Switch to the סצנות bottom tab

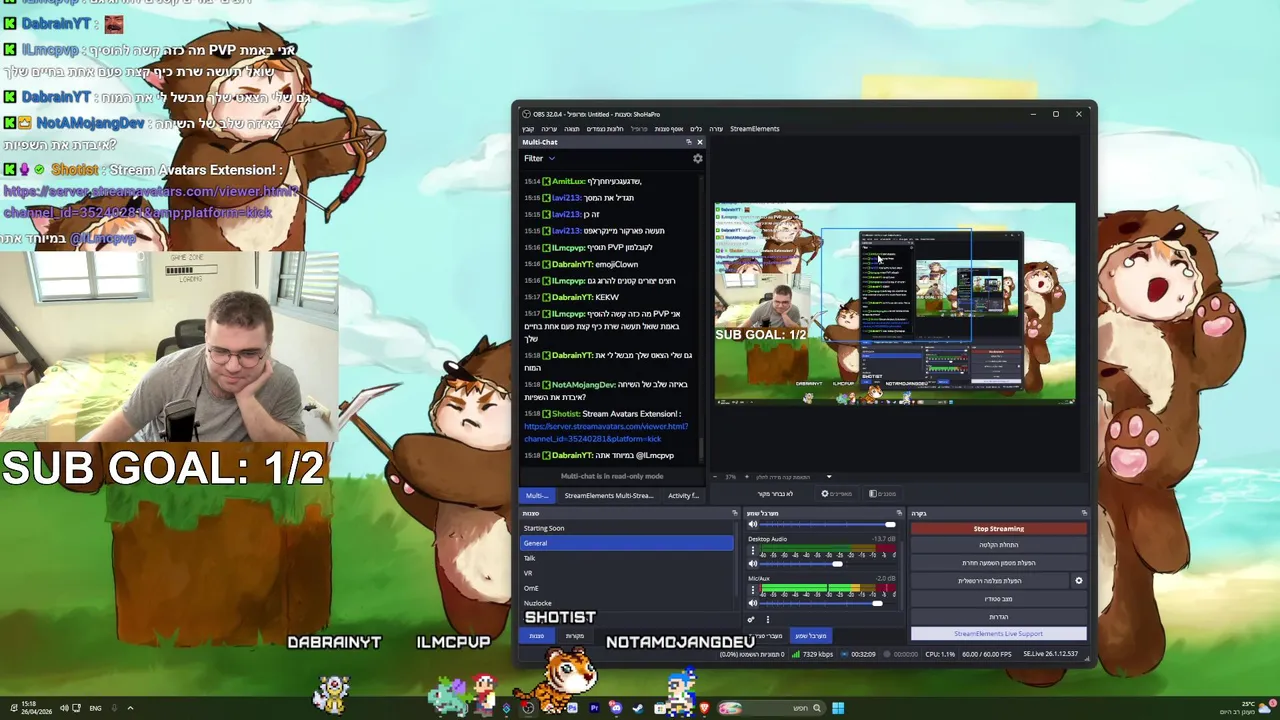537,635
